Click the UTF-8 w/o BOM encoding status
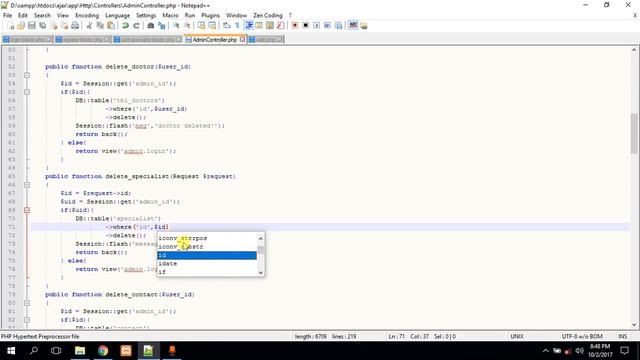This screenshot has height=360, width=640. (x=582, y=336)
